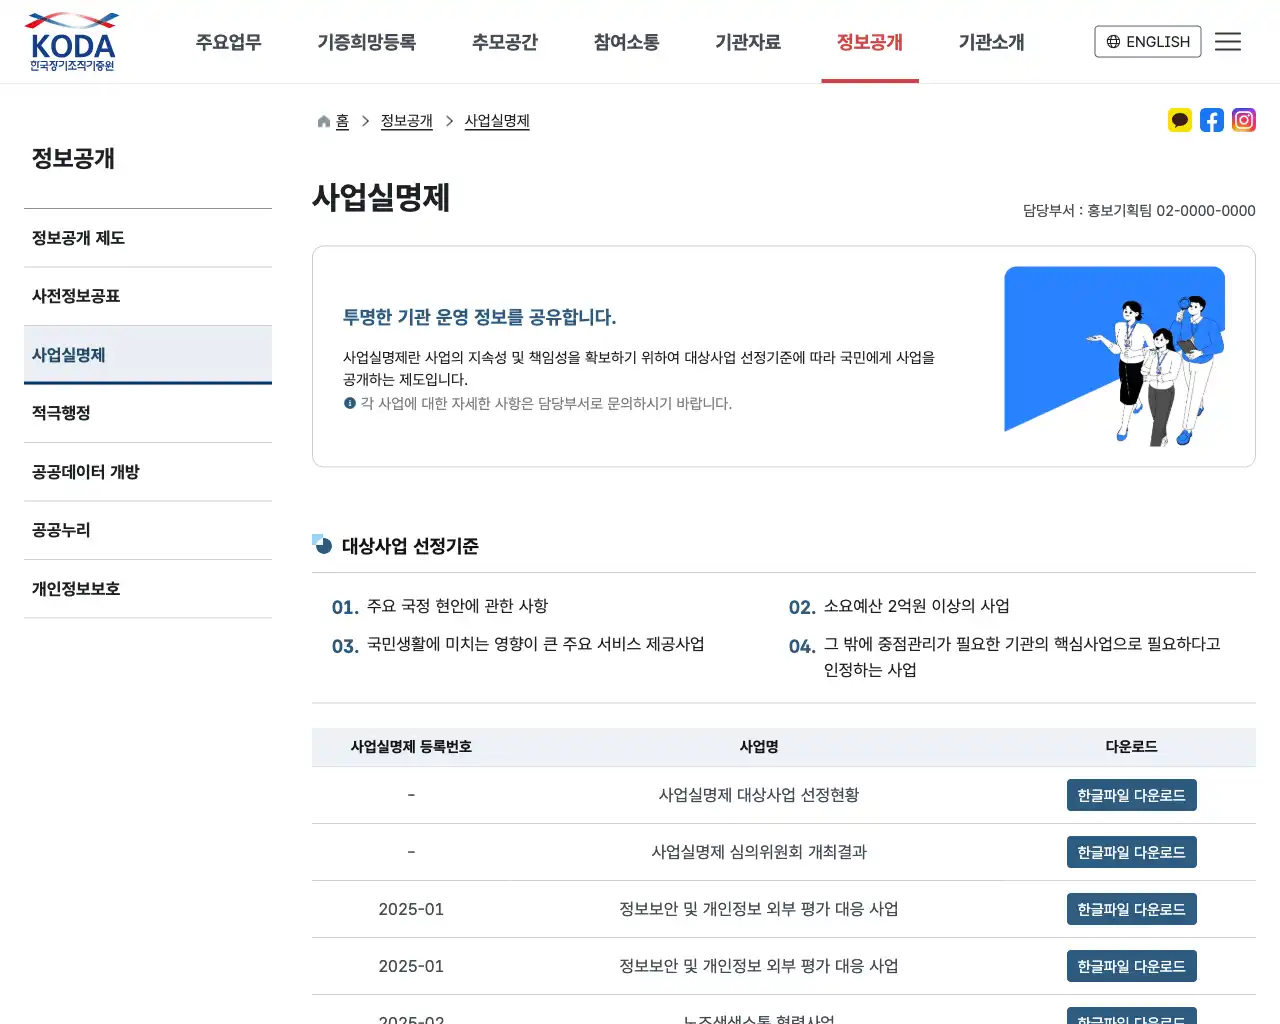The image size is (1280, 1024).
Task: Open 개인정보보호 from the sidebar
Action: [x=74, y=589]
